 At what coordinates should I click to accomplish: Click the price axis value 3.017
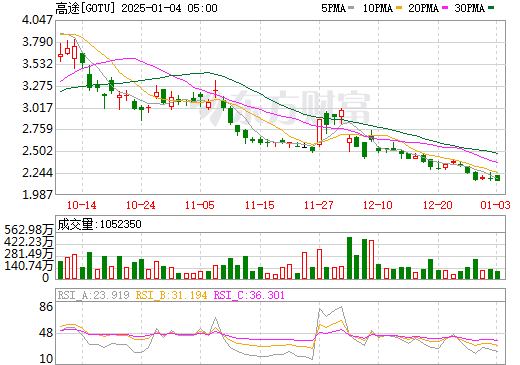point(37,108)
